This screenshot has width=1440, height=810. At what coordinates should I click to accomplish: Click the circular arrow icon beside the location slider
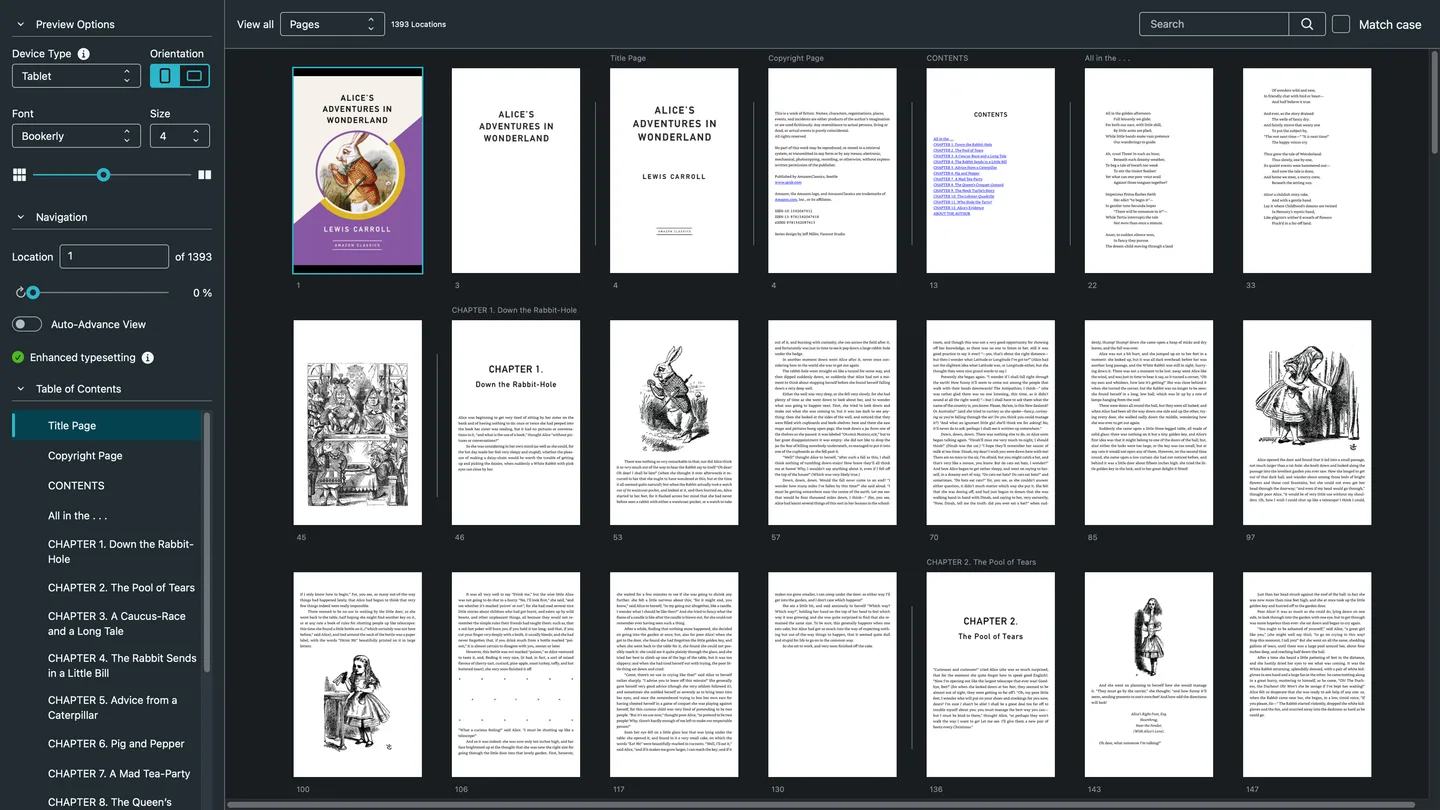[x=20, y=293]
